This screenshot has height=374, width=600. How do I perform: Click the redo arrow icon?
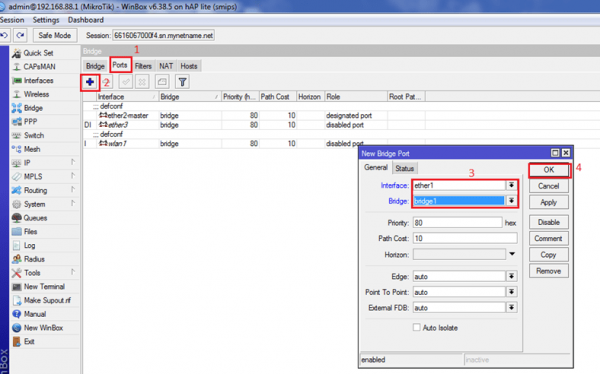[21, 35]
